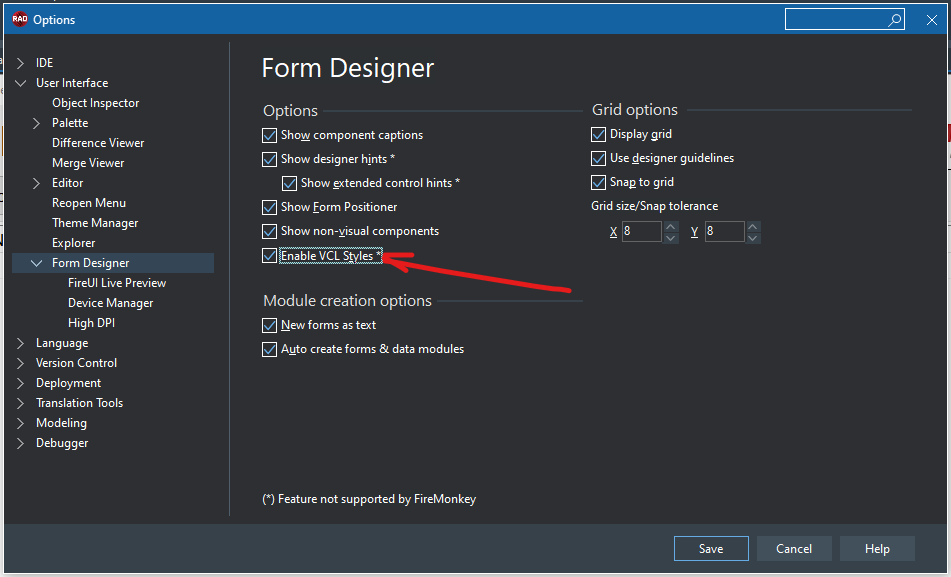This screenshot has width=951, height=577.
Task: Disable the Enable VCL Styles checkbox
Action: tap(269, 255)
